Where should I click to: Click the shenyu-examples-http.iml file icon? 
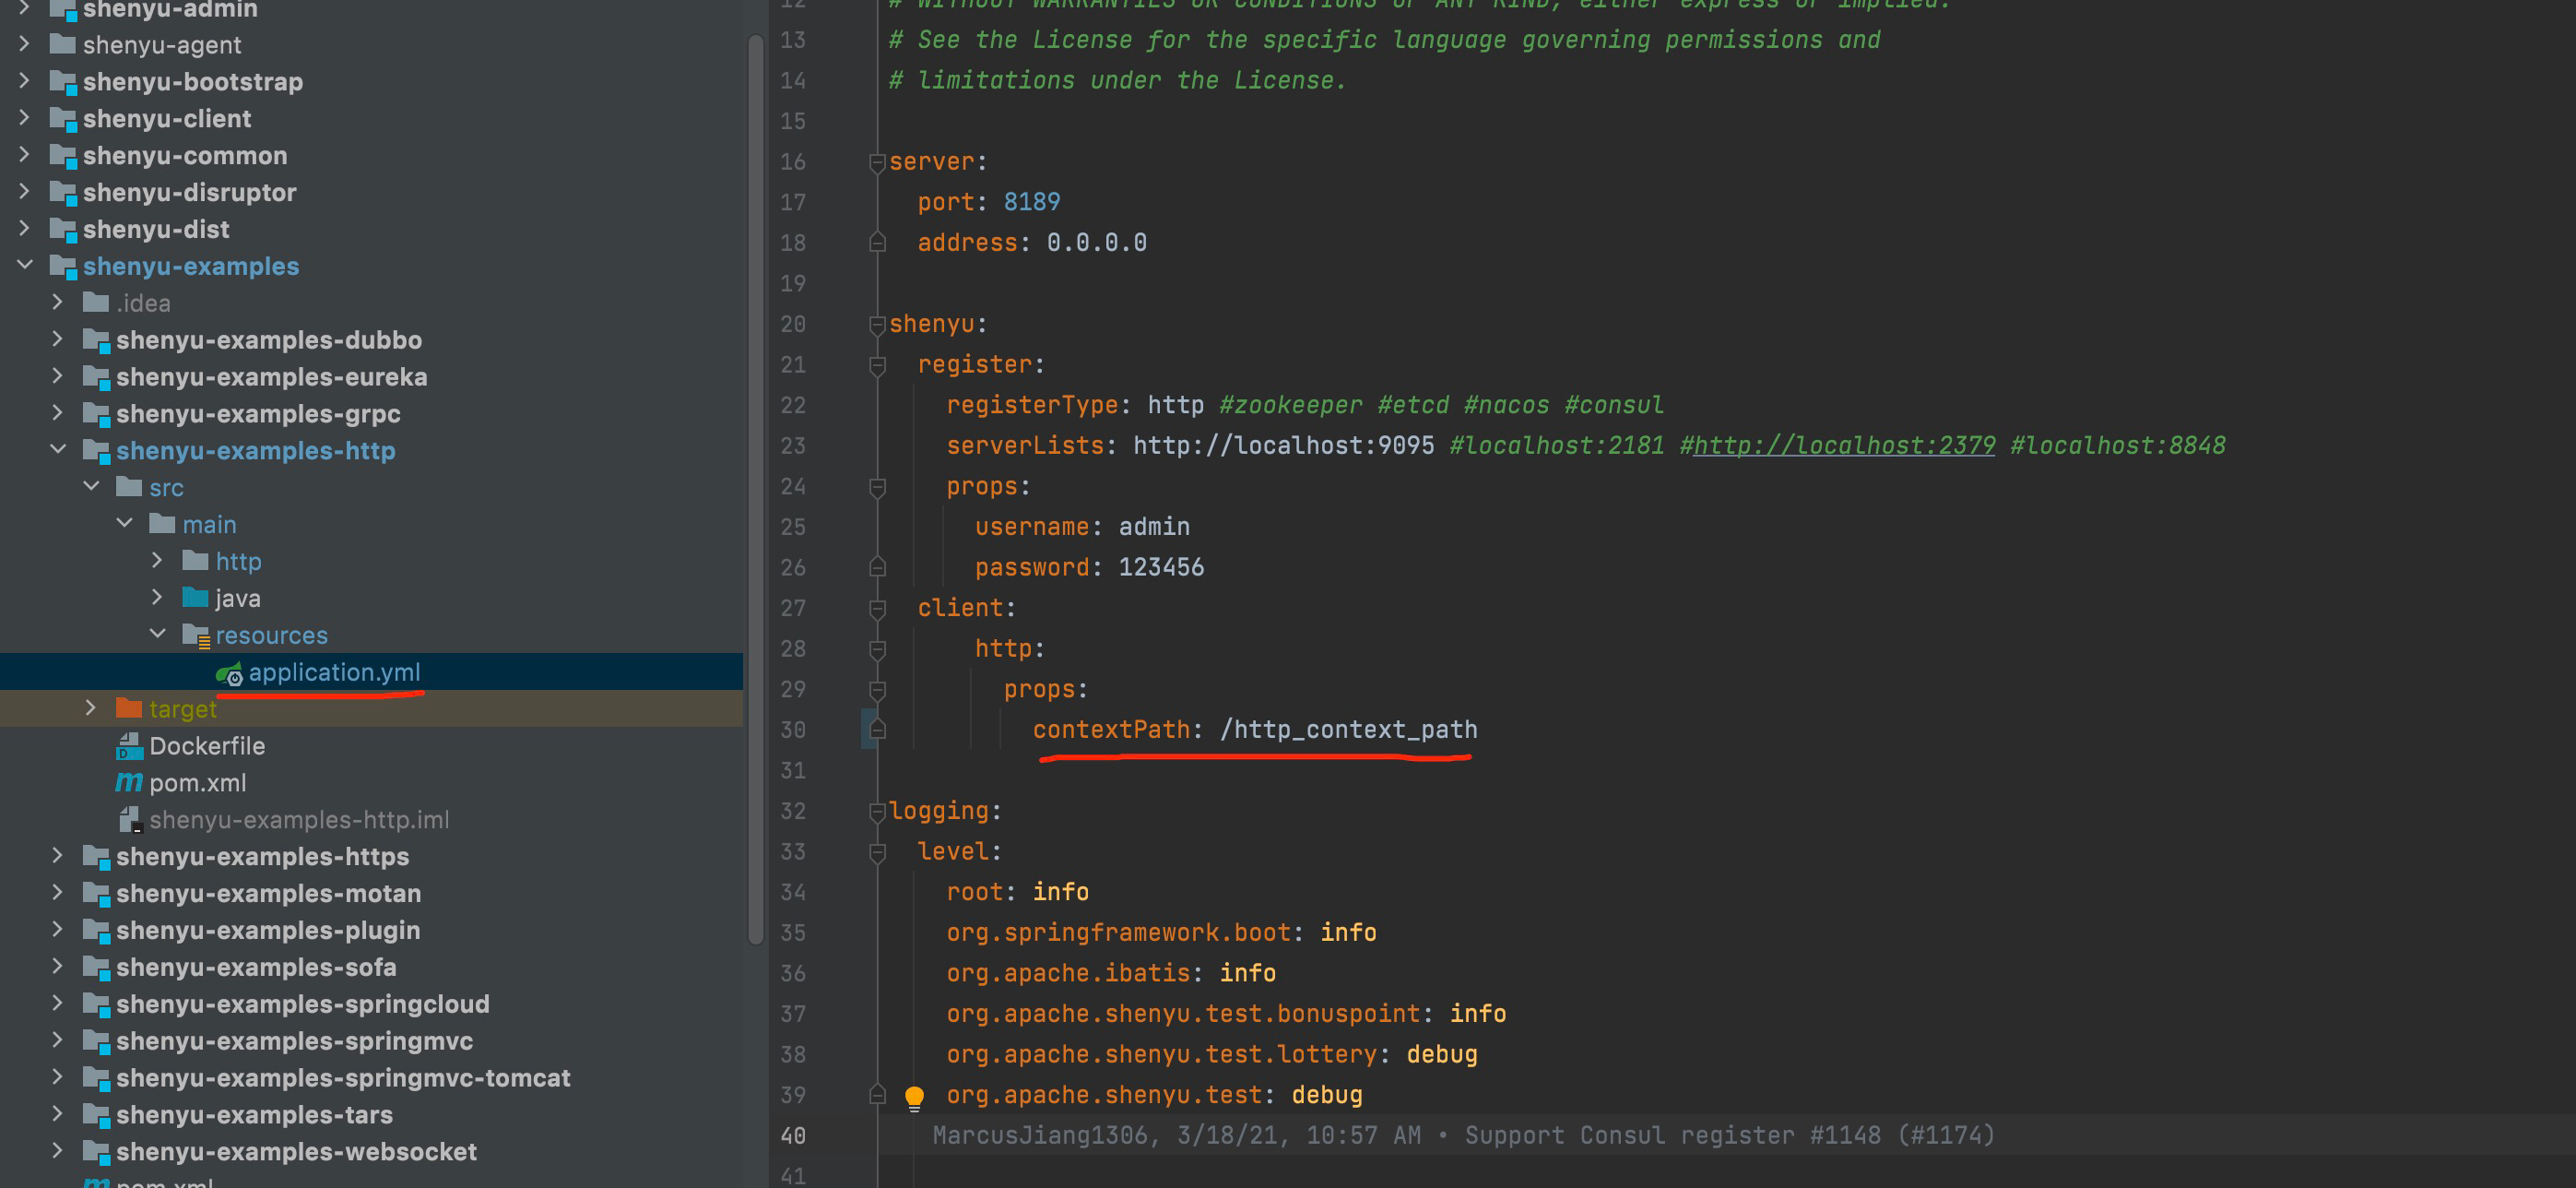pyautogui.click(x=129, y=820)
